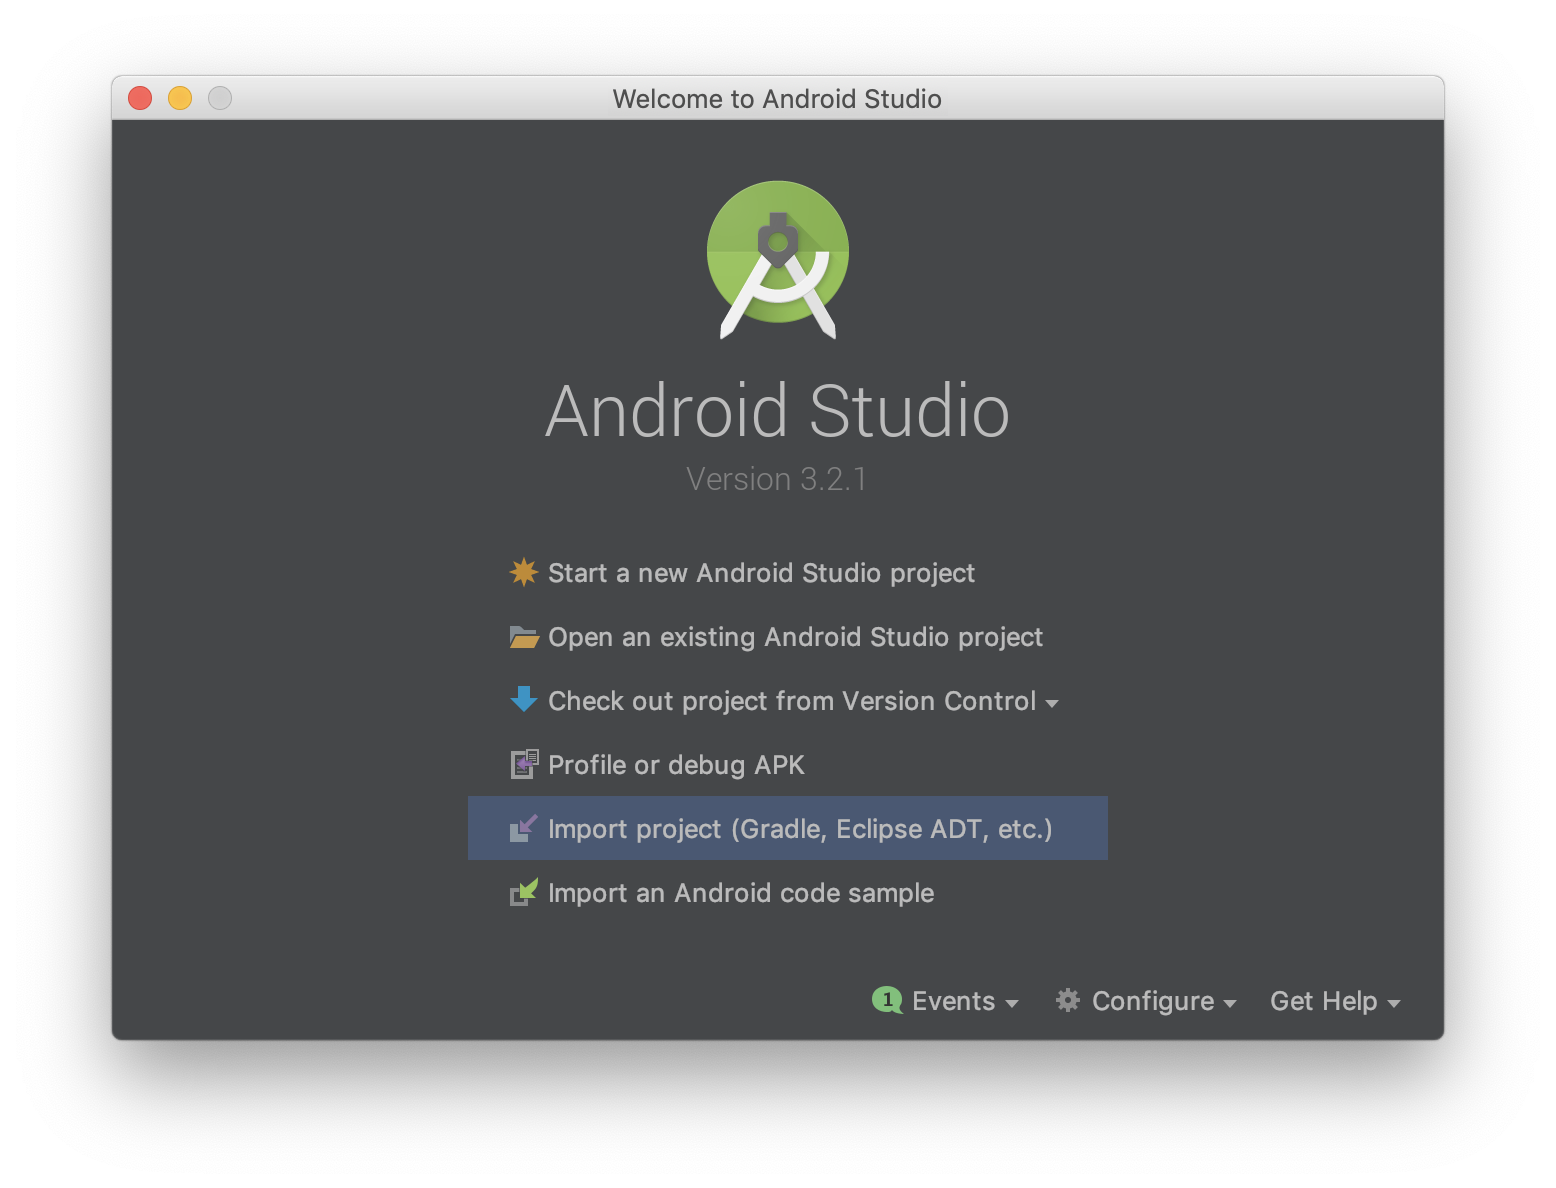Minimize window with the yellow button

[180, 98]
